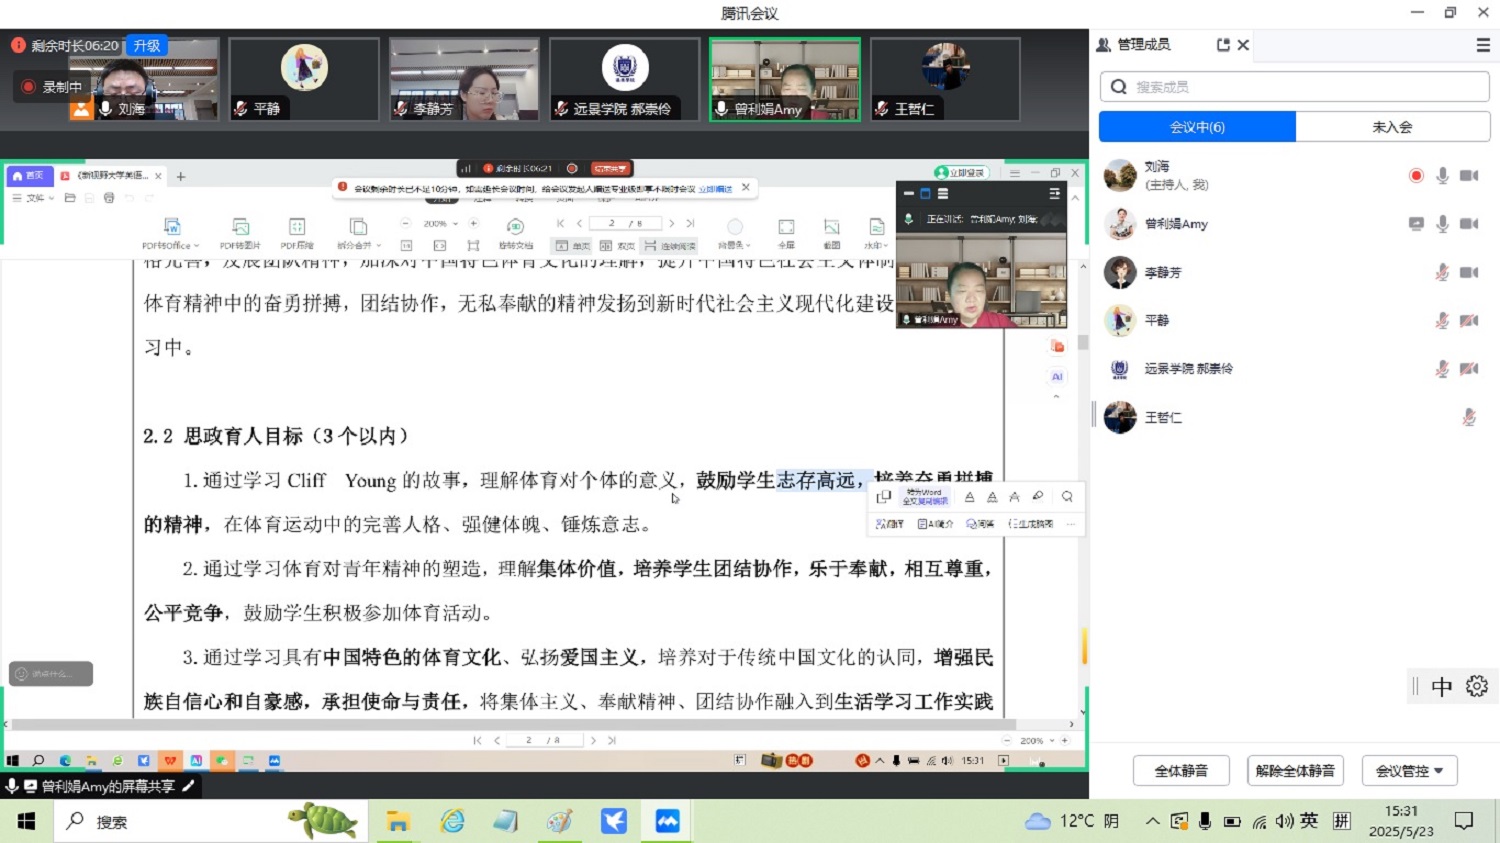This screenshot has width=1500, height=843.
Task: Click the 中 input language indicator
Action: 1441,686
